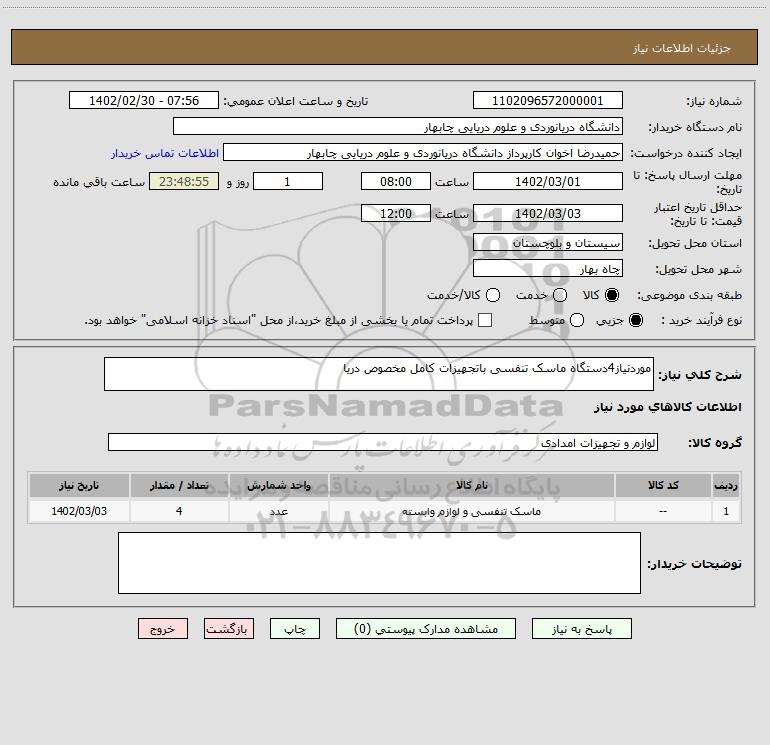Image resolution: width=770 pixels, height=745 pixels.
Task: Click the چاپ print button
Action: point(295,629)
